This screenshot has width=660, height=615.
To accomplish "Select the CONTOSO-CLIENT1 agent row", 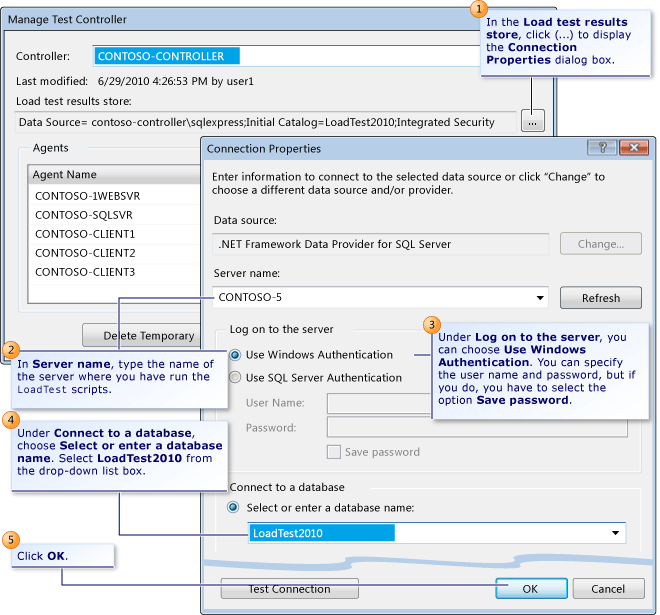I will (x=114, y=234).
